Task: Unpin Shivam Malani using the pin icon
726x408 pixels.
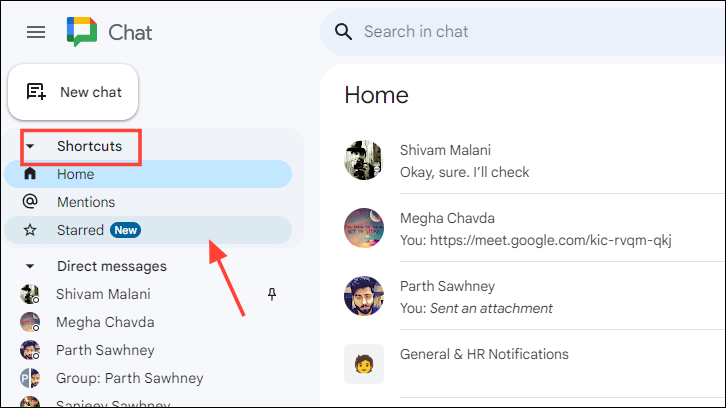Action: coord(272,294)
